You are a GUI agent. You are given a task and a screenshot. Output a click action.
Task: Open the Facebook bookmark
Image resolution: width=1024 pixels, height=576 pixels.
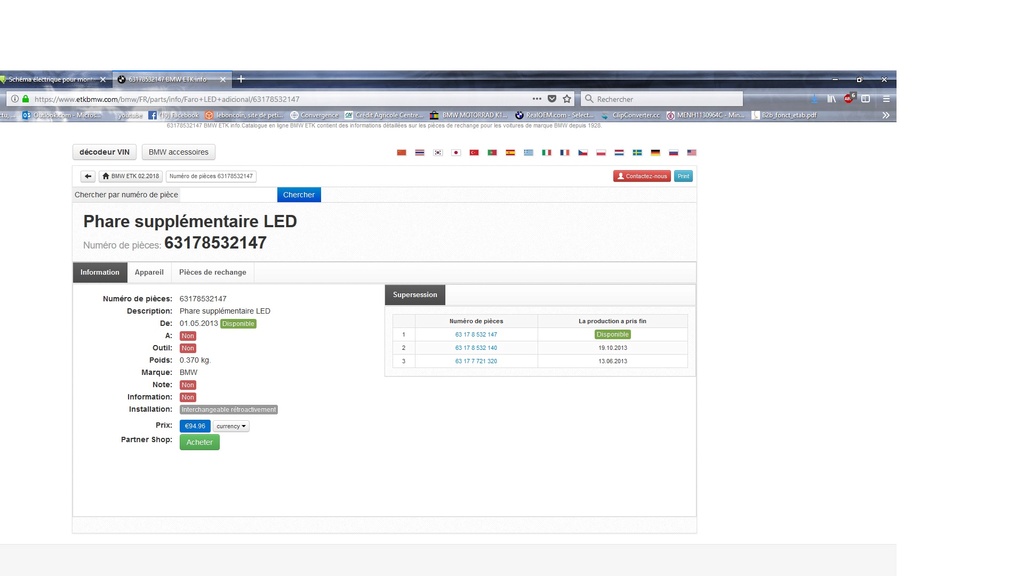point(173,115)
